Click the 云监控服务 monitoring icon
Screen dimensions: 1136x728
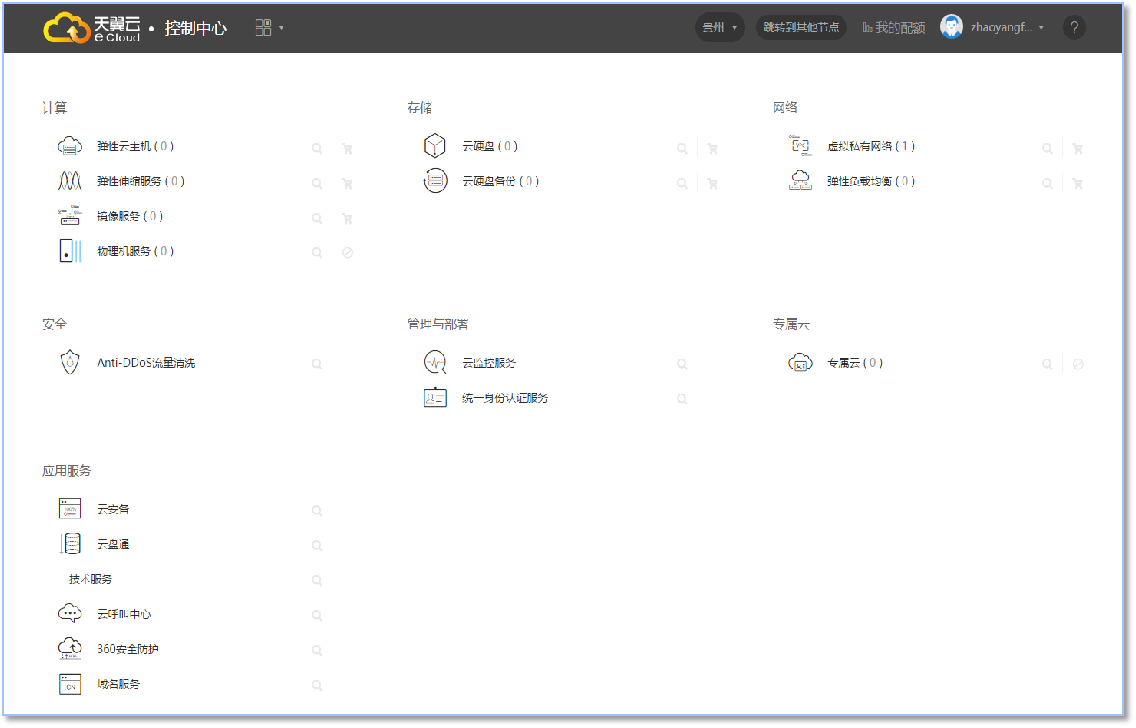click(x=434, y=363)
